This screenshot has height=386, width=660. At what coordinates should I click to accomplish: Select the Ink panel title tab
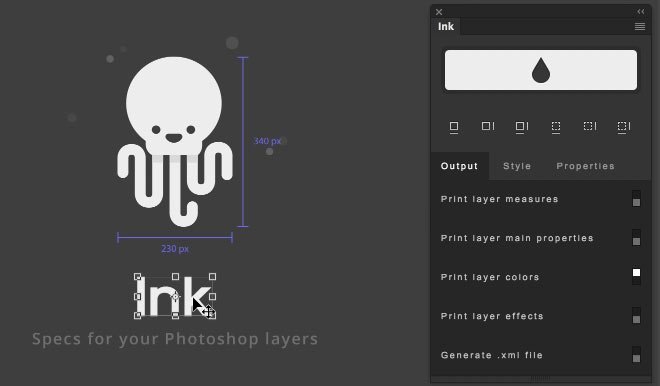coord(446,27)
